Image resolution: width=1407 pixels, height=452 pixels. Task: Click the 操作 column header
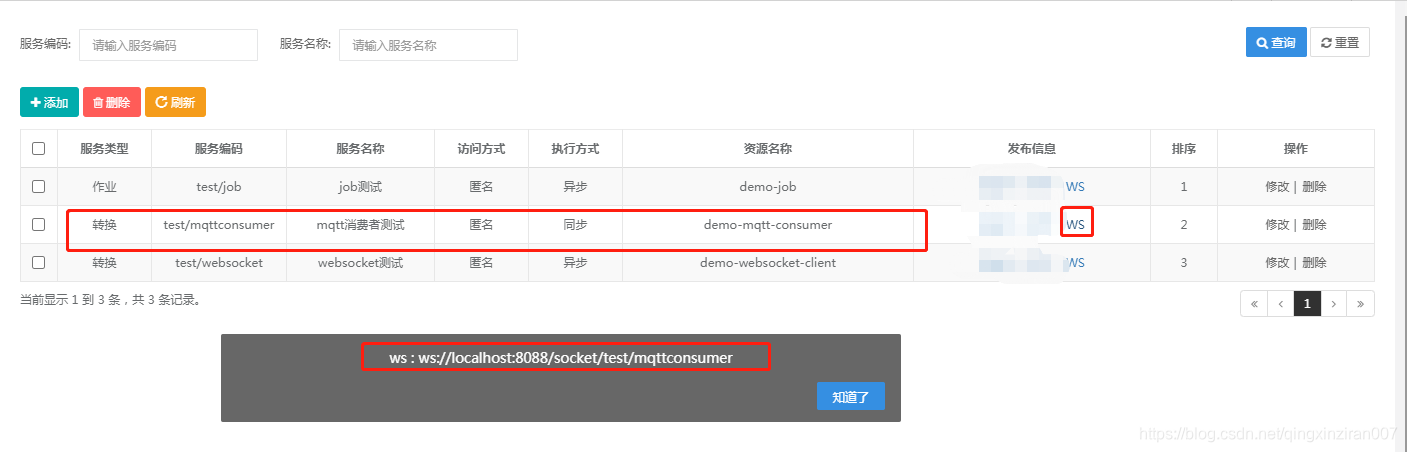pyautogui.click(x=1296, y=148)
